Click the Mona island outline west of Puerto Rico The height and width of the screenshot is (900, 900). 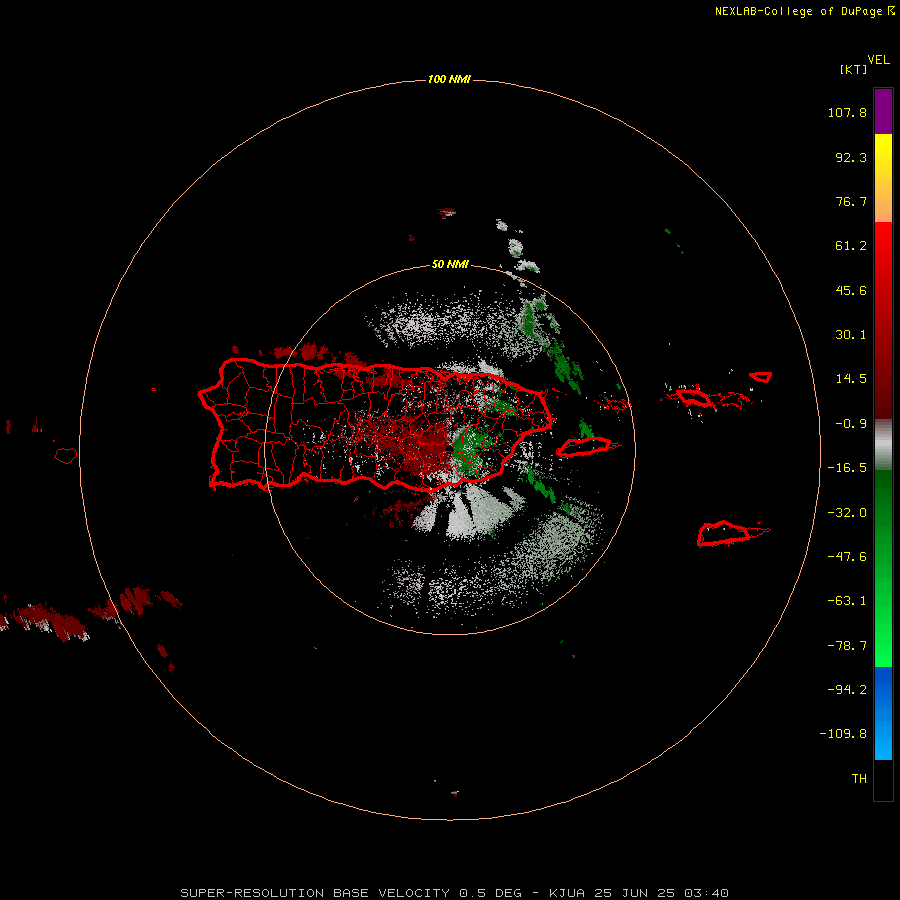(66, 456)
